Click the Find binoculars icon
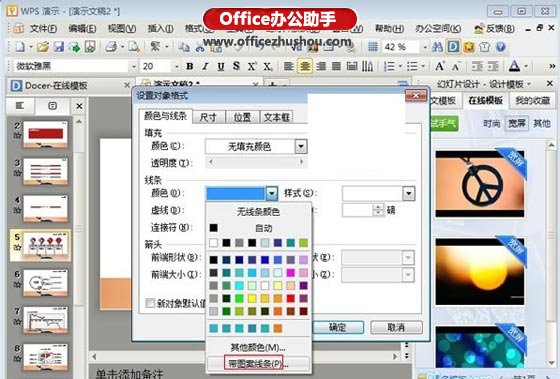Viewport: 560px width, 379px height. (x=437, y=47)
